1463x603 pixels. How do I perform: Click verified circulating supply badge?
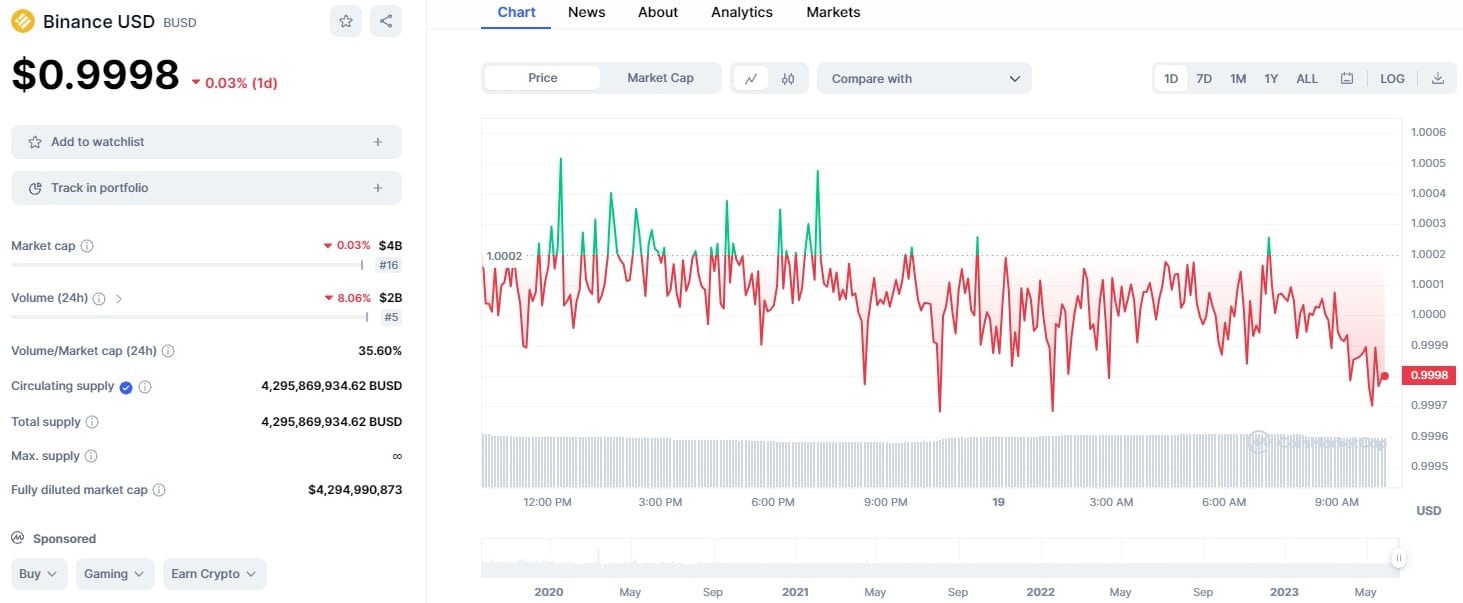pyautogui.click(x=126, y=387)
